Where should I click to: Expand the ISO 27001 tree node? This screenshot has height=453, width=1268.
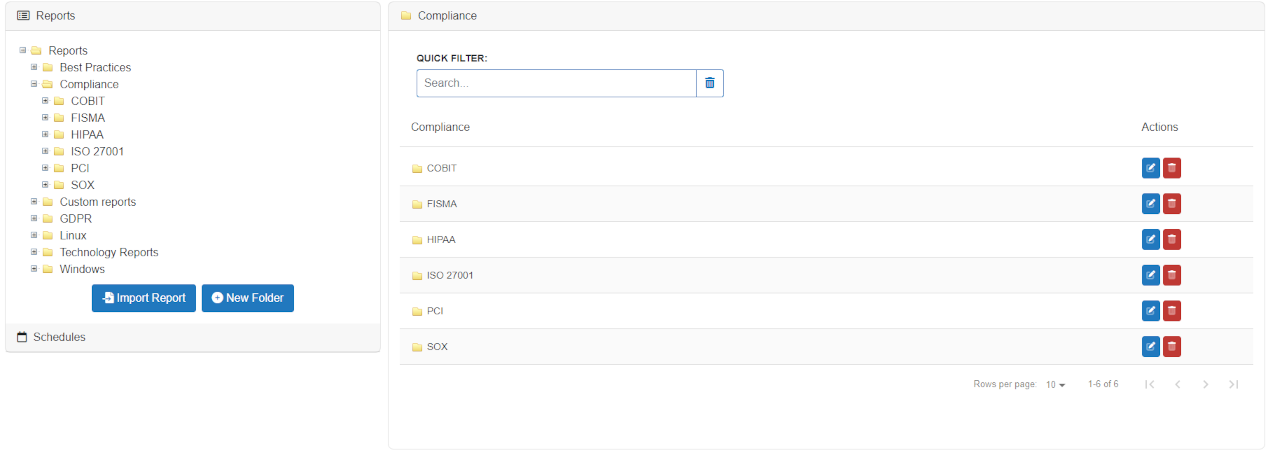point(45,151)
